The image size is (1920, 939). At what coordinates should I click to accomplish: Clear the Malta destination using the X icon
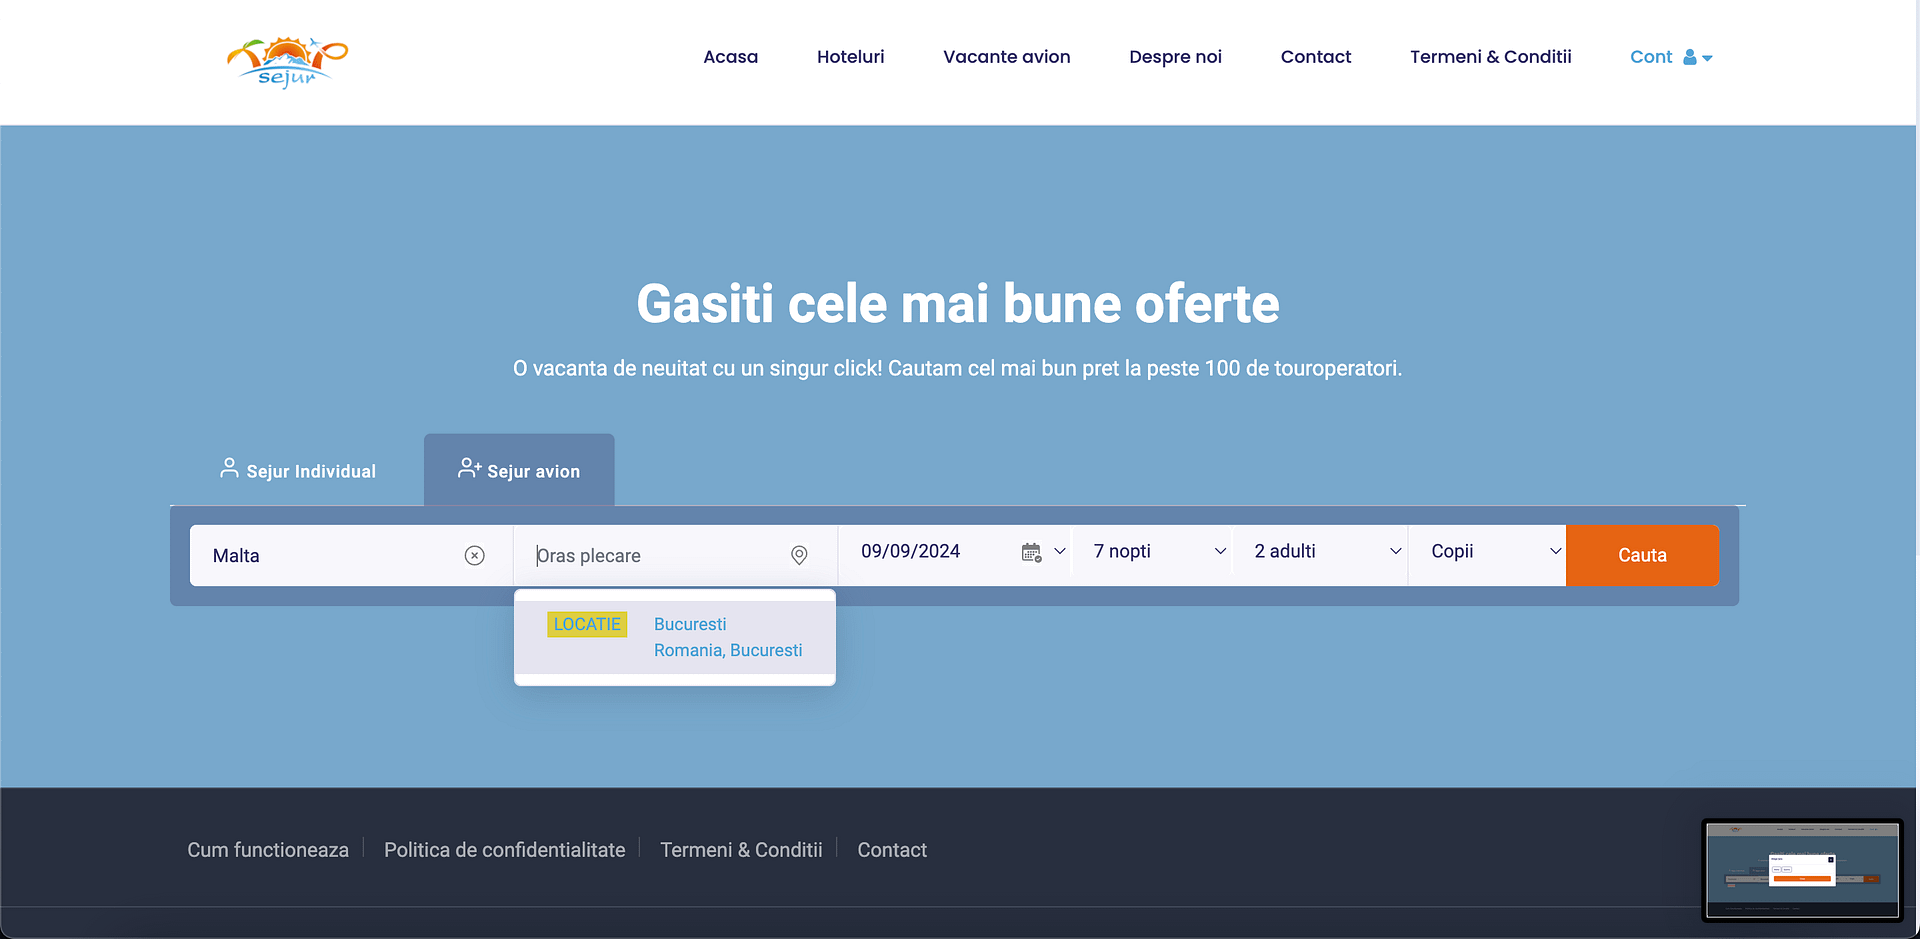(x=474, y=555)
